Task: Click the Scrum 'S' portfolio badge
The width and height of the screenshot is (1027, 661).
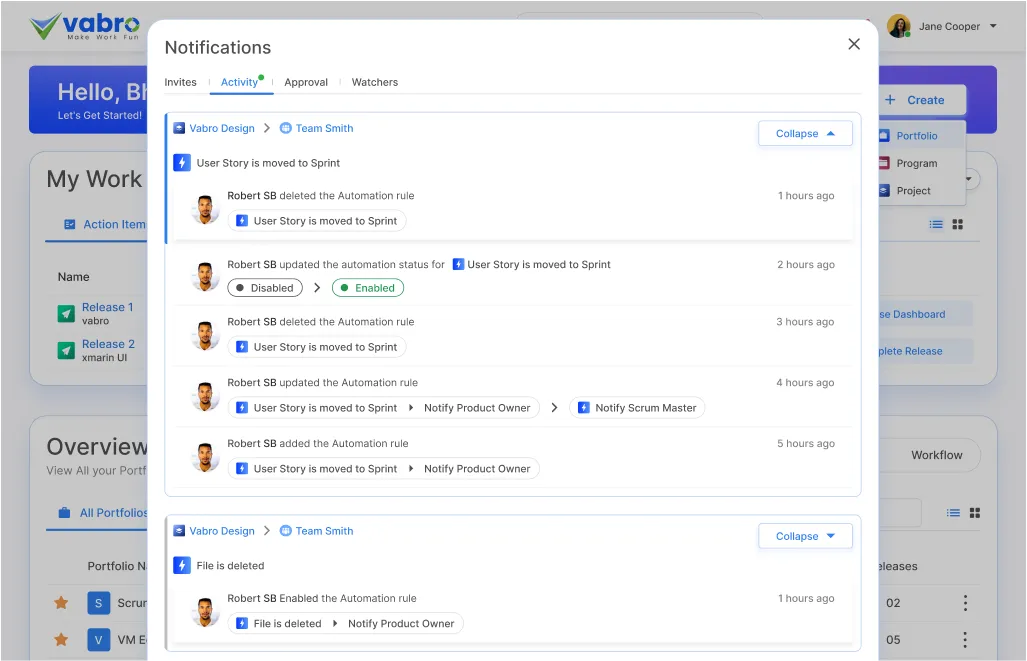Action: [98, 603]
